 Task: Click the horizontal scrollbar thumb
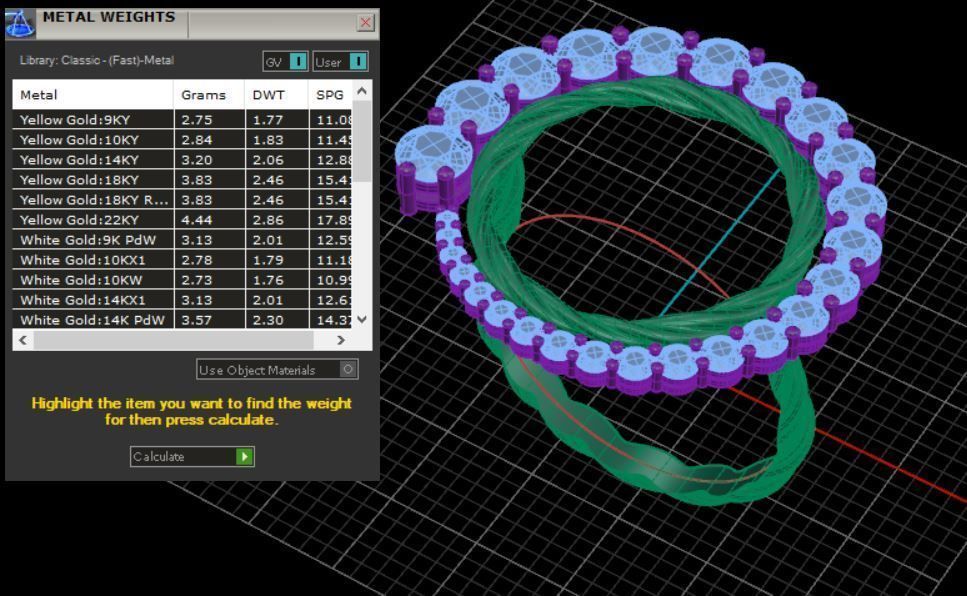[173, 340]
